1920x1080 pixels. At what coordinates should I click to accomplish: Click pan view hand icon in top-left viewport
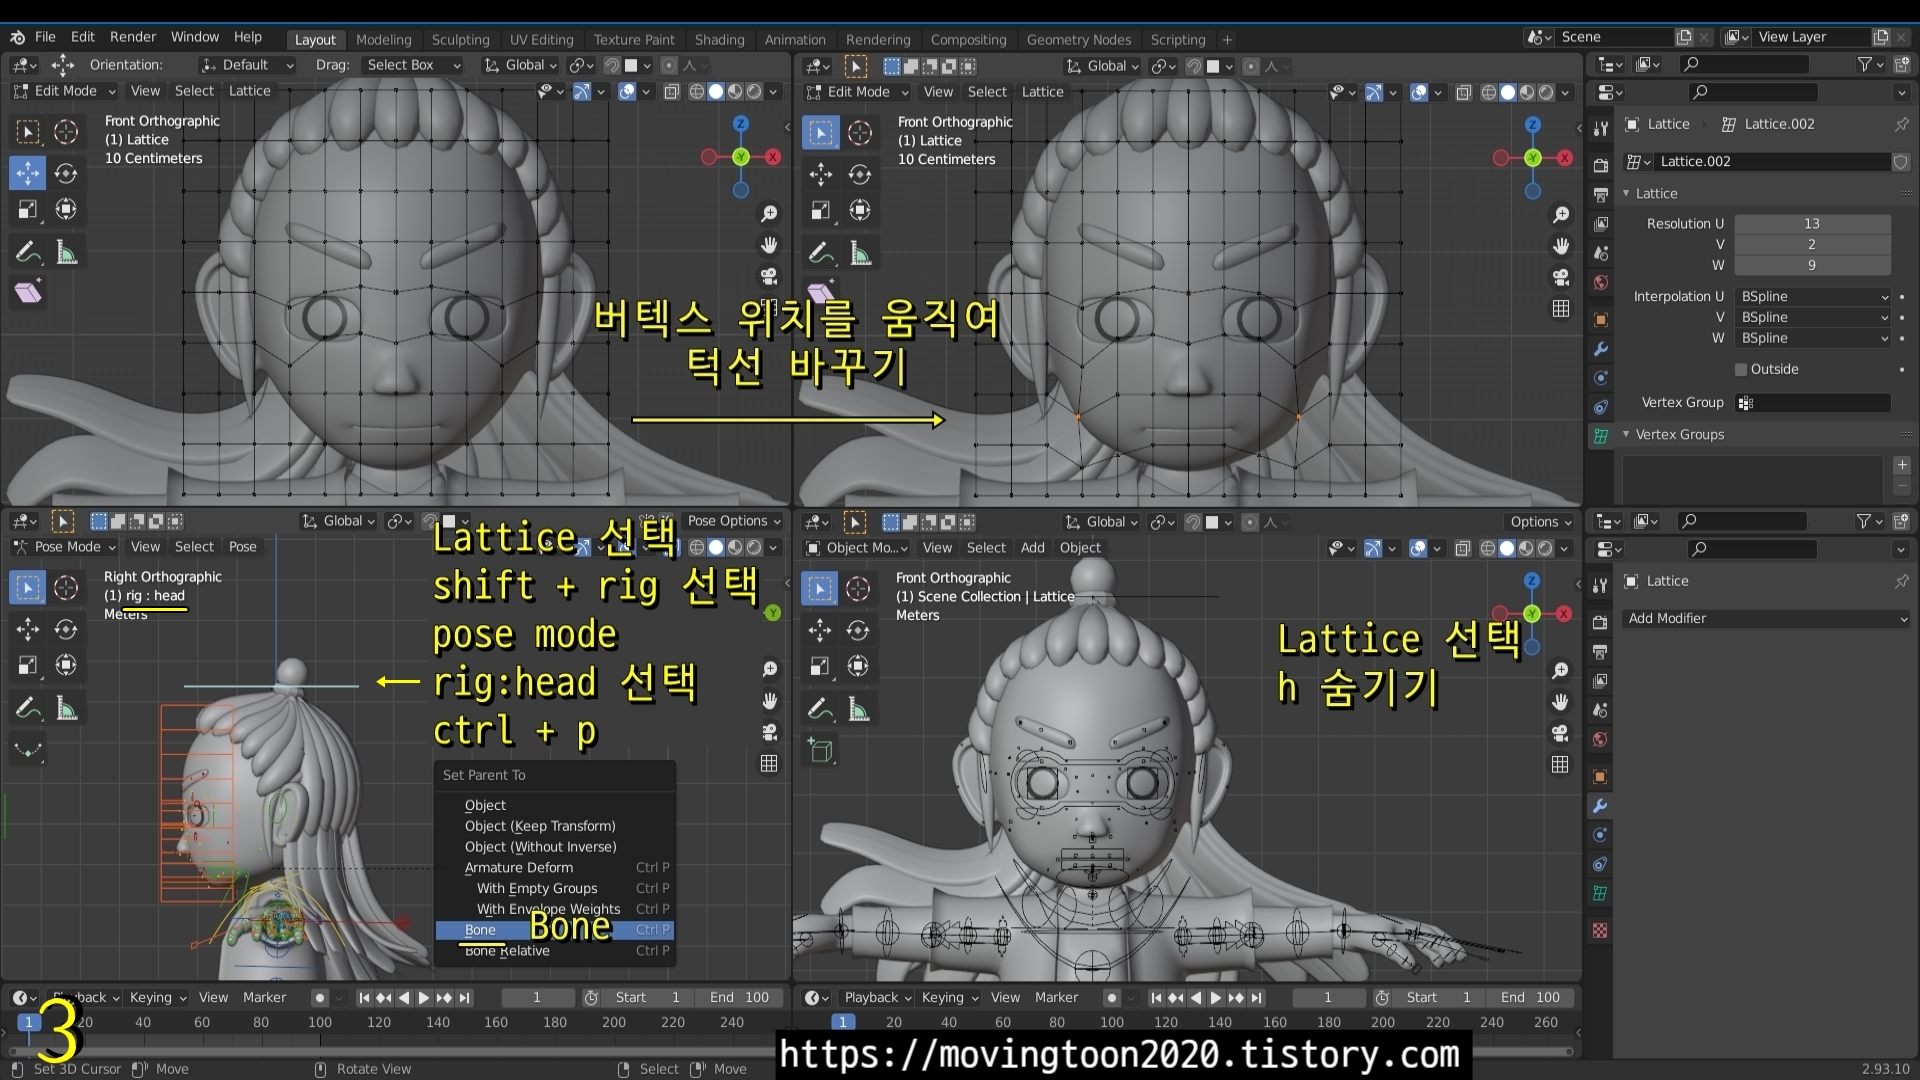click(x=769, y=245)
